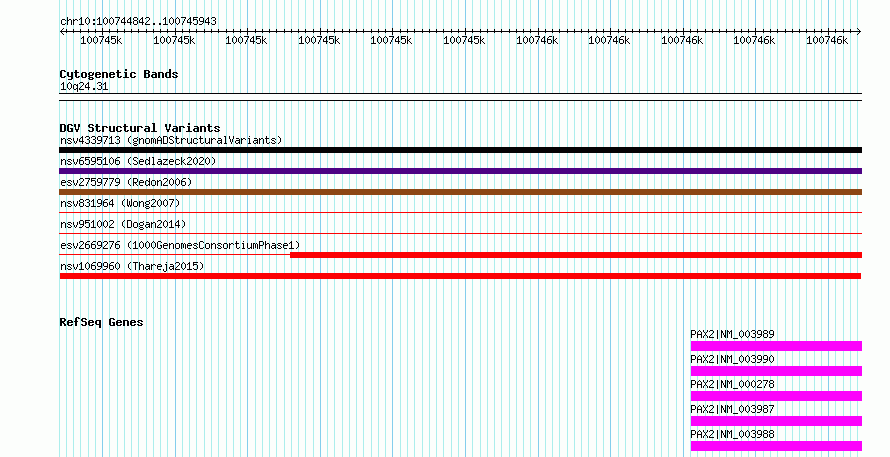Select the brown esv2759779 variant bar
The height and width of the screenshot is (457, 890).
tap(460, 192)
